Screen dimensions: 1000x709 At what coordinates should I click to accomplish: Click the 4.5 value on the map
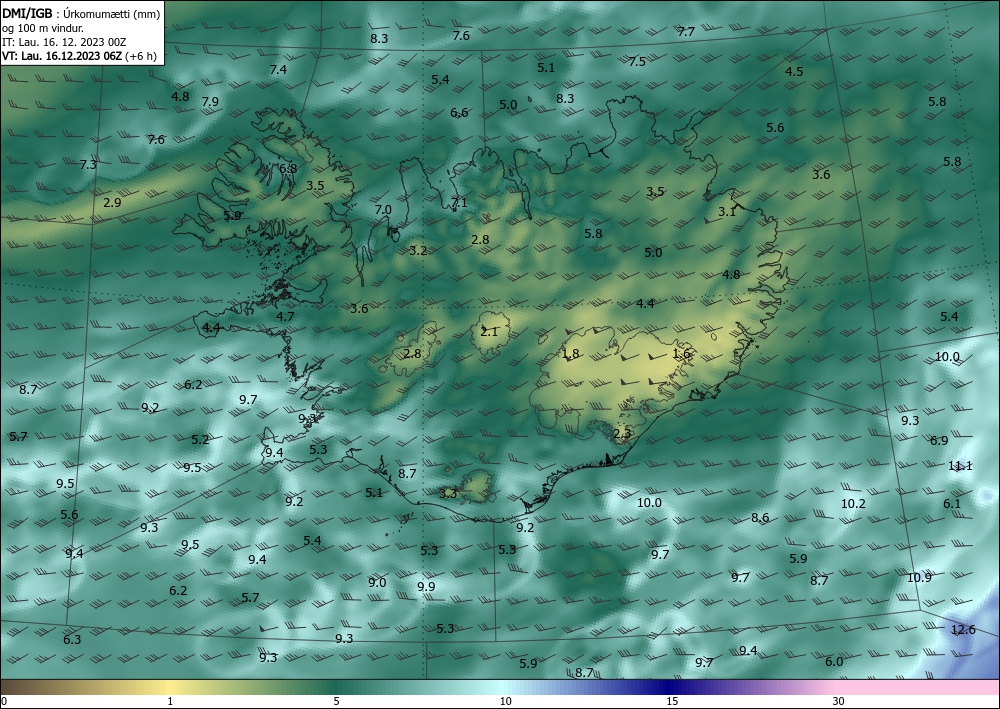coord(794,71)
